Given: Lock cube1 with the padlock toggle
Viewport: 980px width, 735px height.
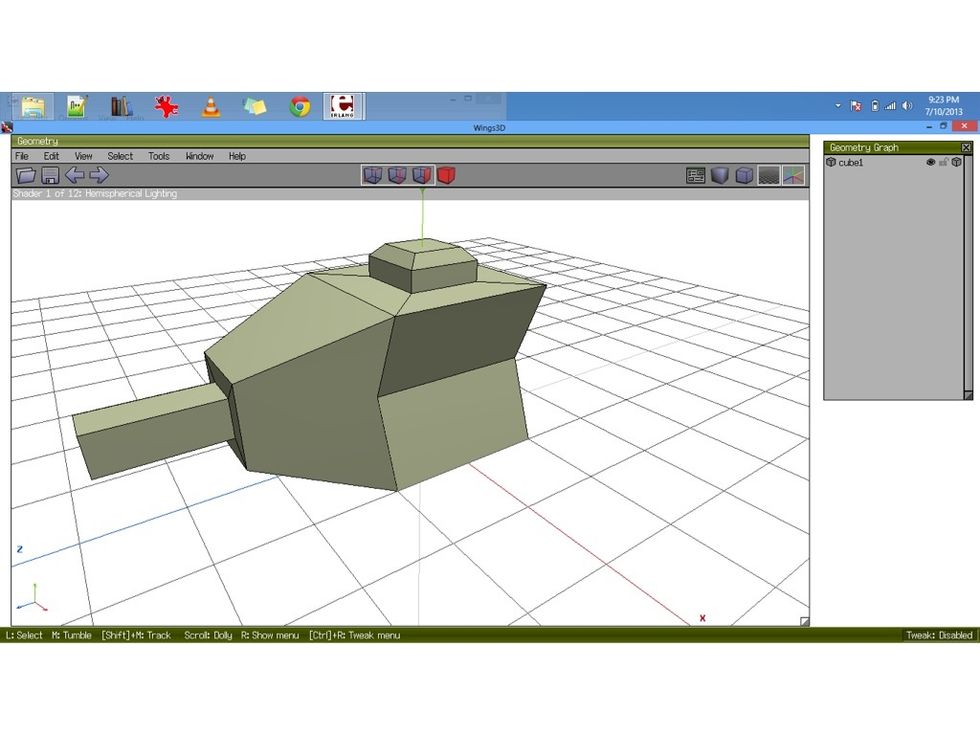Looking at the screenshot, I should 944,161.
